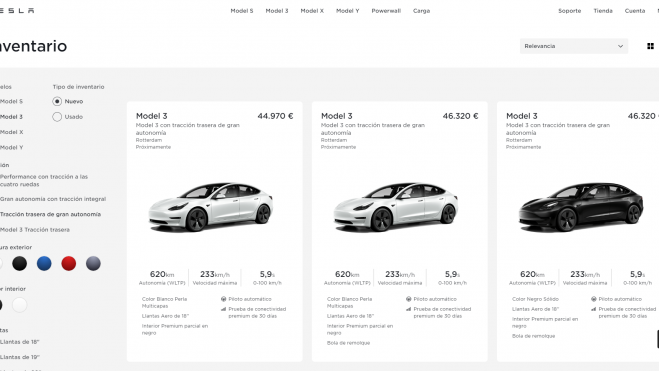Screen dimensions: 659x371
Task: Pick grey exterior paint swatch
Action: [93, 263]
